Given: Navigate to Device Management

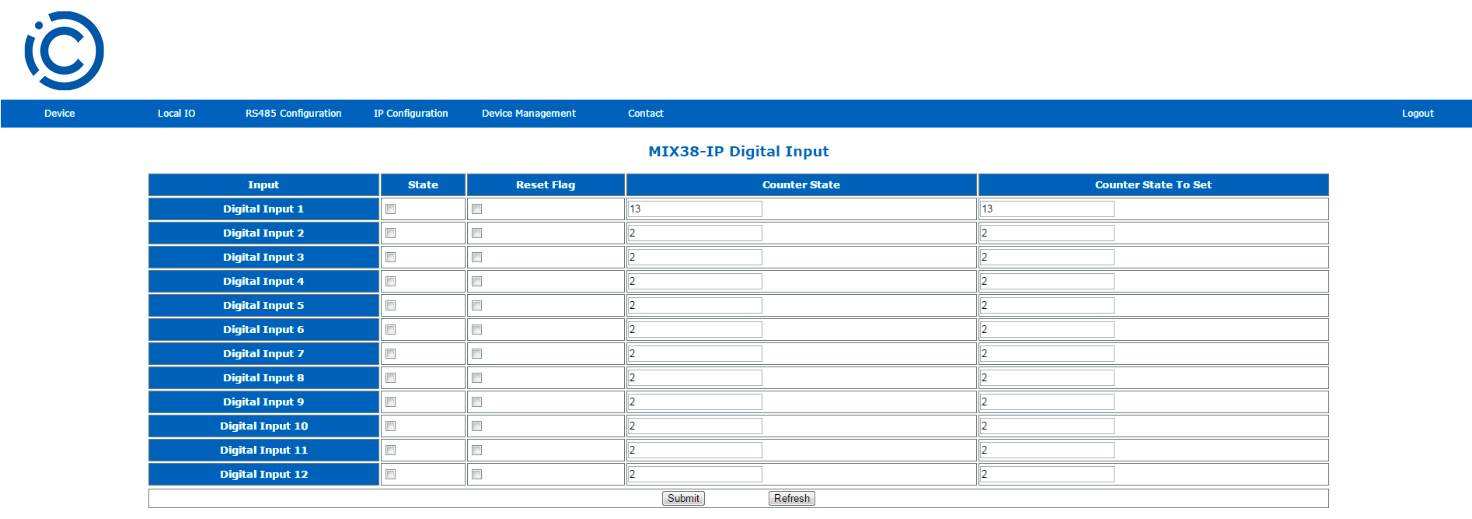Looking at the screenshot, I should point(528,114).
